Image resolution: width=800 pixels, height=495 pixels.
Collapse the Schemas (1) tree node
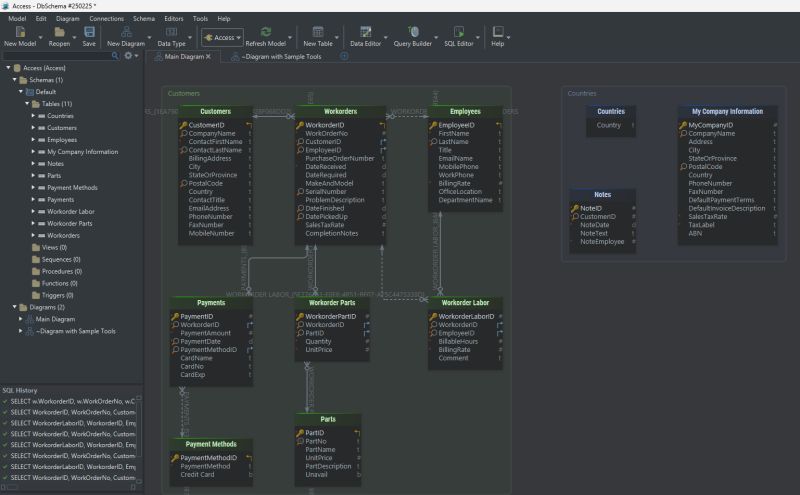point(15,80)
